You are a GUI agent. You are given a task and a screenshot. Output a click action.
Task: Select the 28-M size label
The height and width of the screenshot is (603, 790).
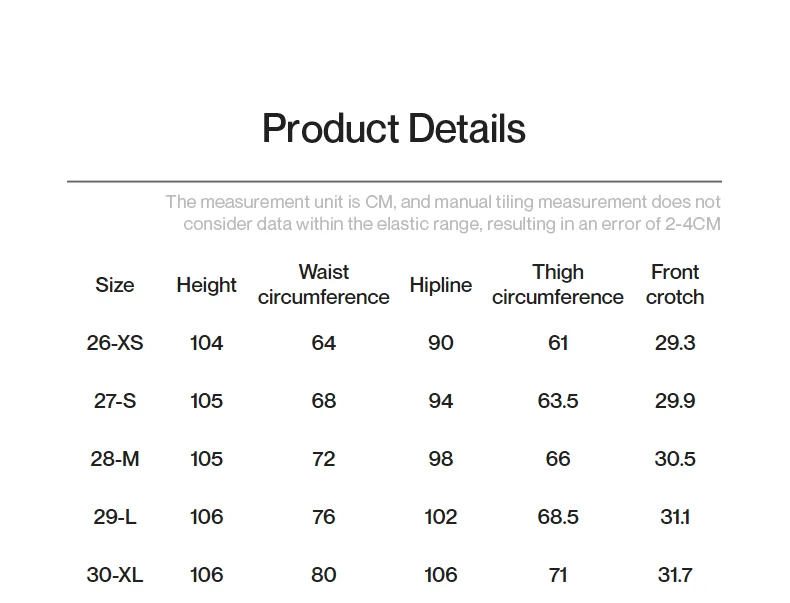click(115, 459)
